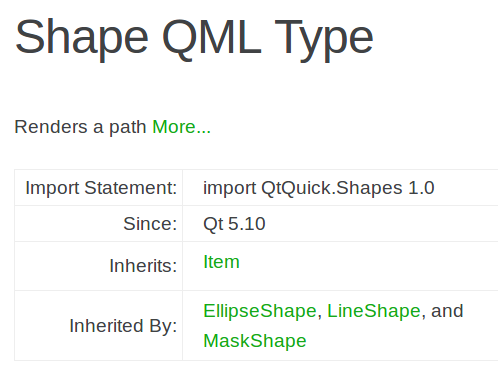This screenshot has width=498, height=389.
Task: Click the Qt 5.10 version value
Action: click(x=234, y=224)
